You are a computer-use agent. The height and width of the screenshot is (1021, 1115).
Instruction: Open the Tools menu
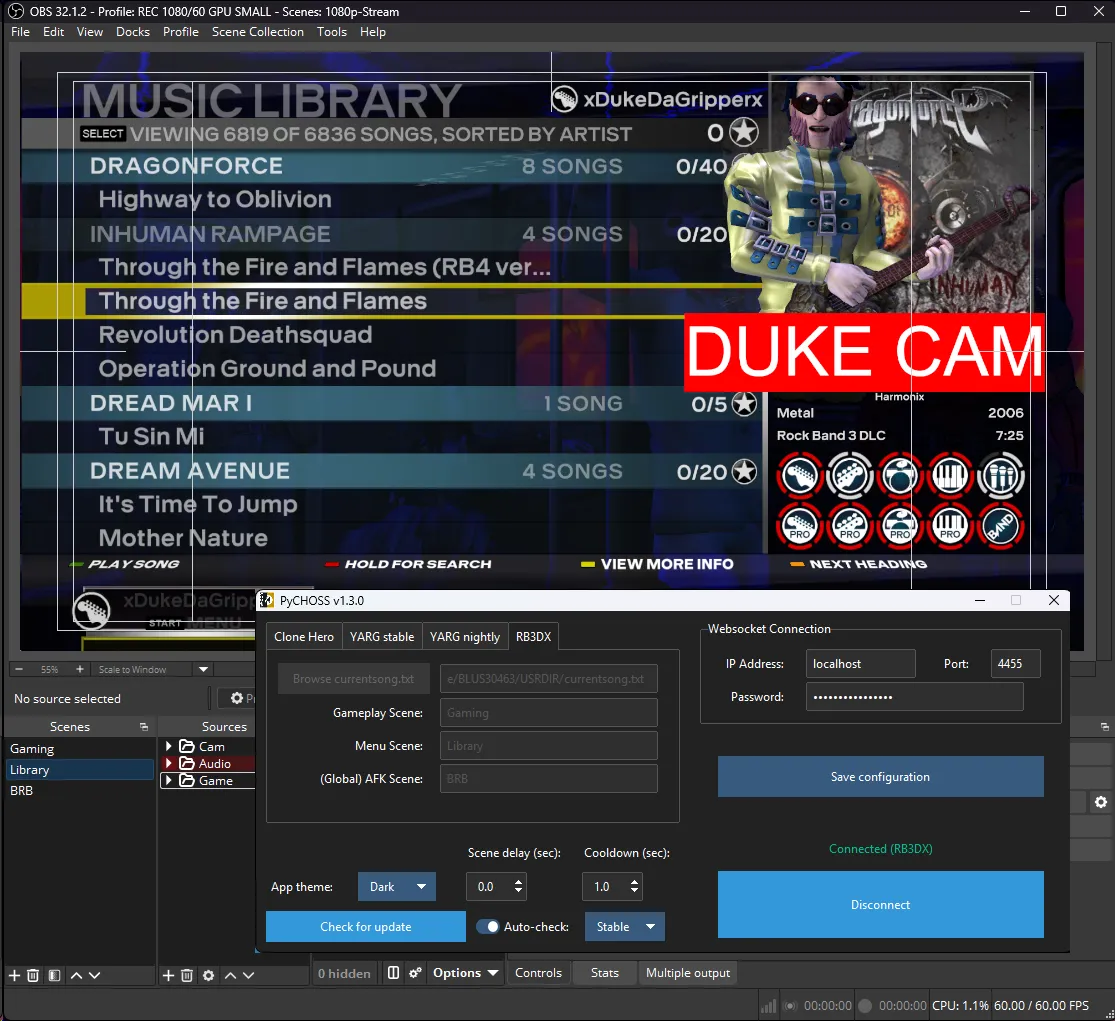coord(331,32)
